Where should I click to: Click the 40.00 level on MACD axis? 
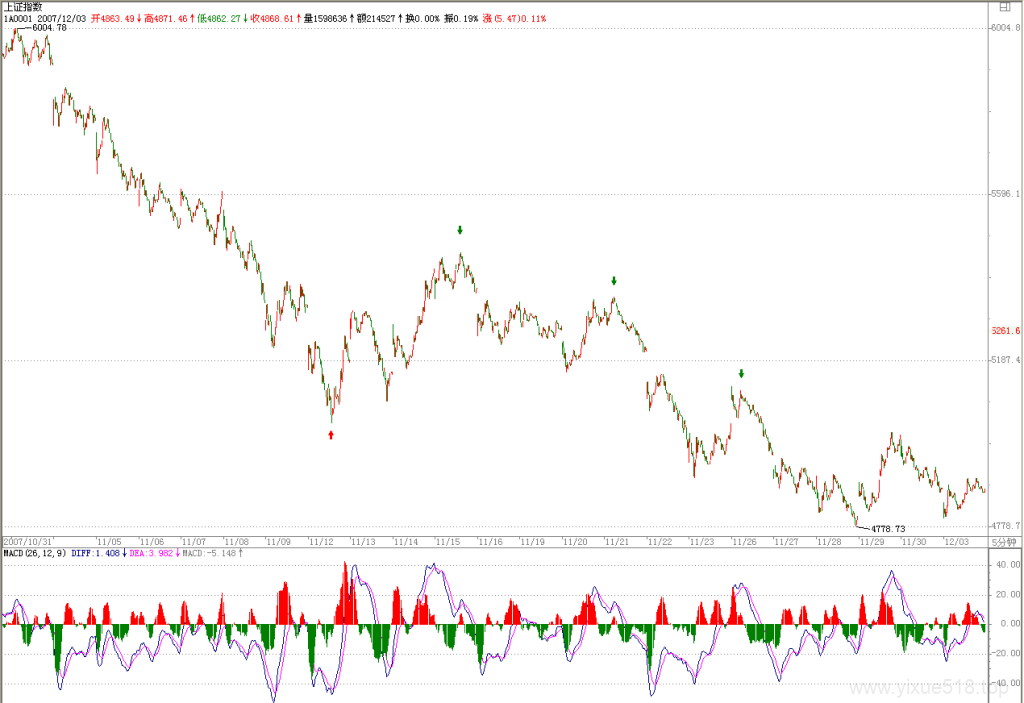1008,564
